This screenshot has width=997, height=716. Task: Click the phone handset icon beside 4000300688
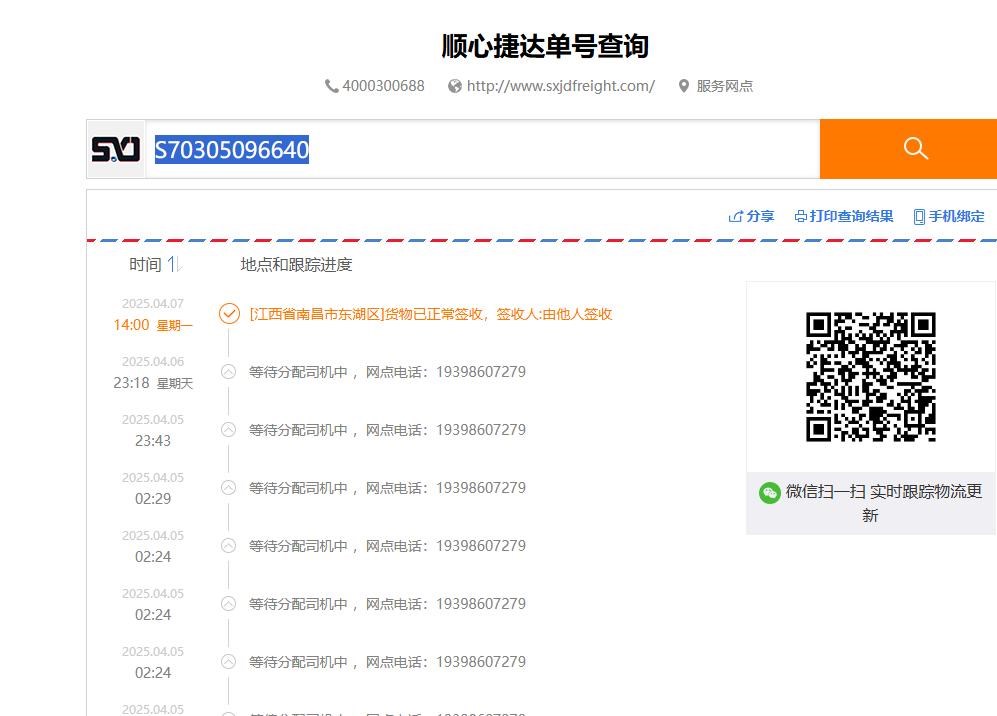pos(331,86)
